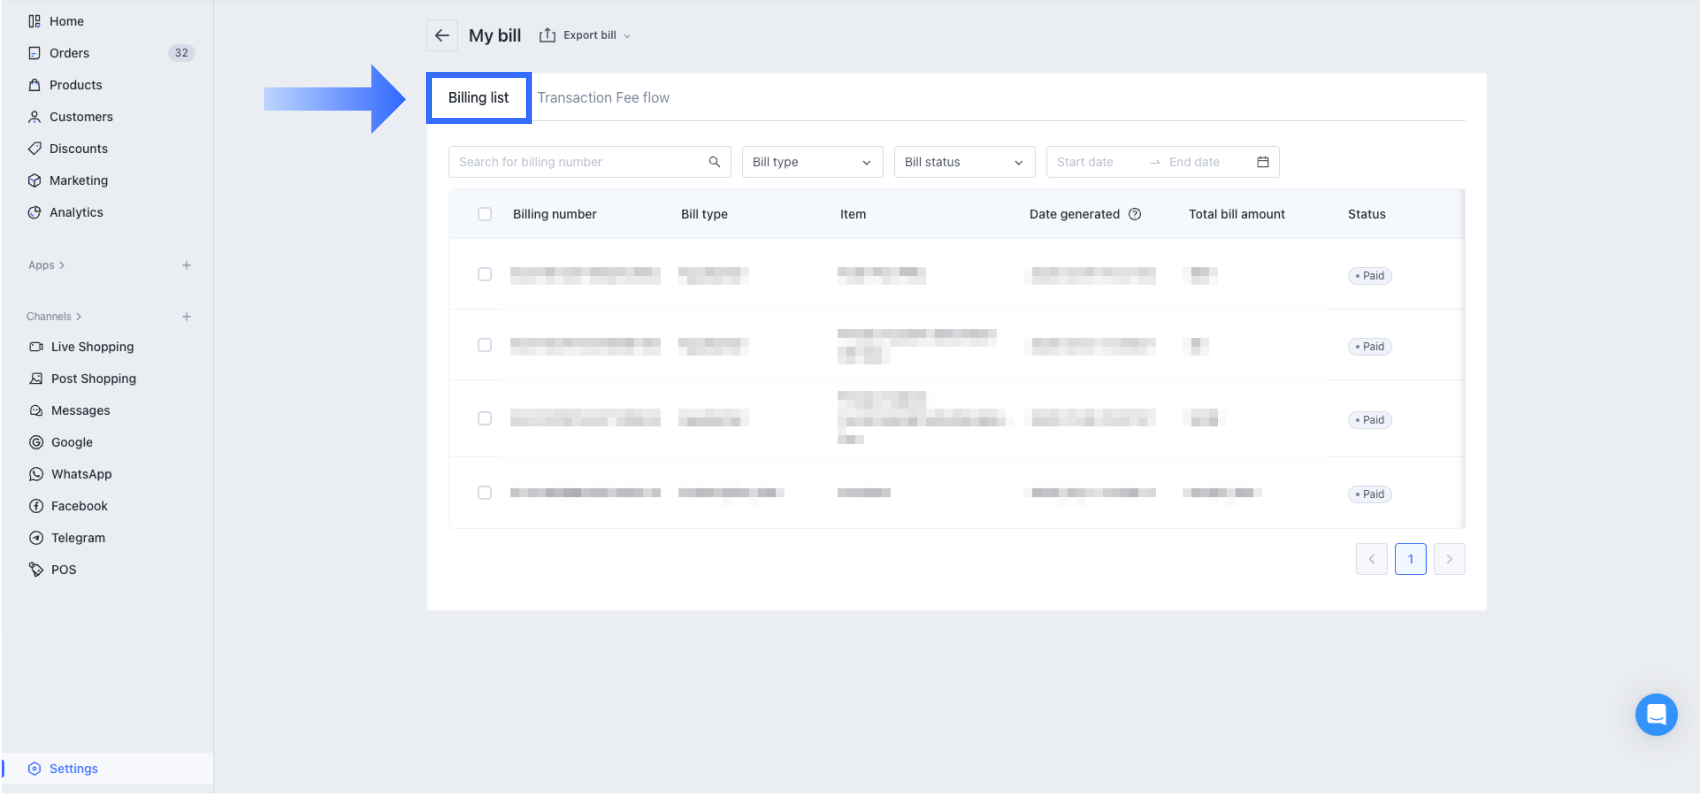
Task: Expand the Export bill dropdown chevron
Action: tap(627, 36)
